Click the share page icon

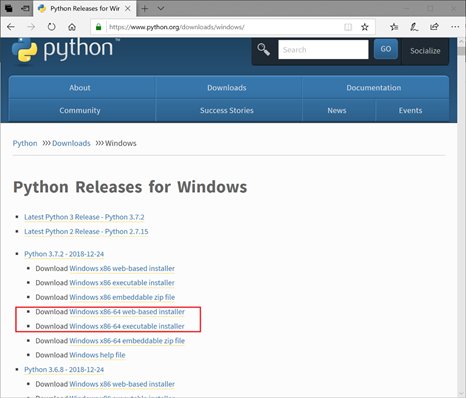click(434, 27)
